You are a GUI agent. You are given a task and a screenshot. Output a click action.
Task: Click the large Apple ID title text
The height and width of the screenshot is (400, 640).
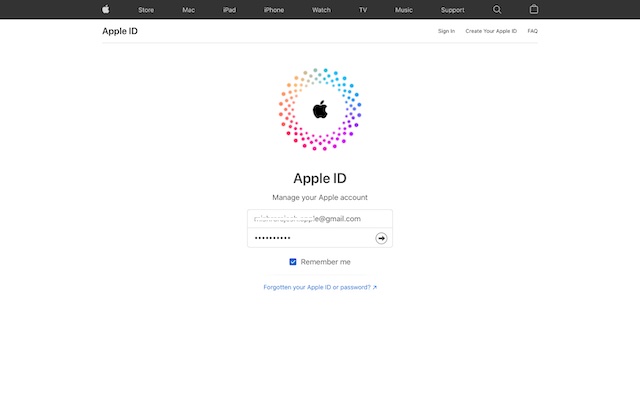click(x=320, y=178)
